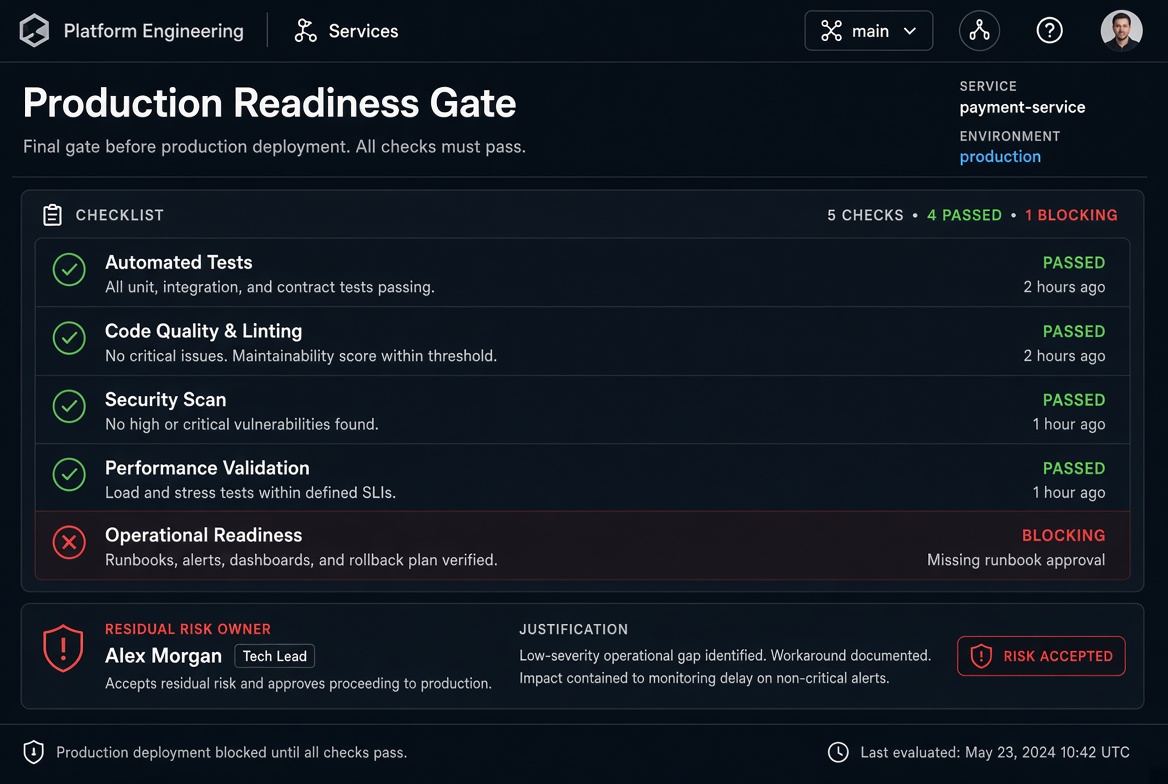Click the Platform Engineering hexagon logo
The height and width of the screenshot is (784, 1168).
pyautogui.click(x=34, y=31)
